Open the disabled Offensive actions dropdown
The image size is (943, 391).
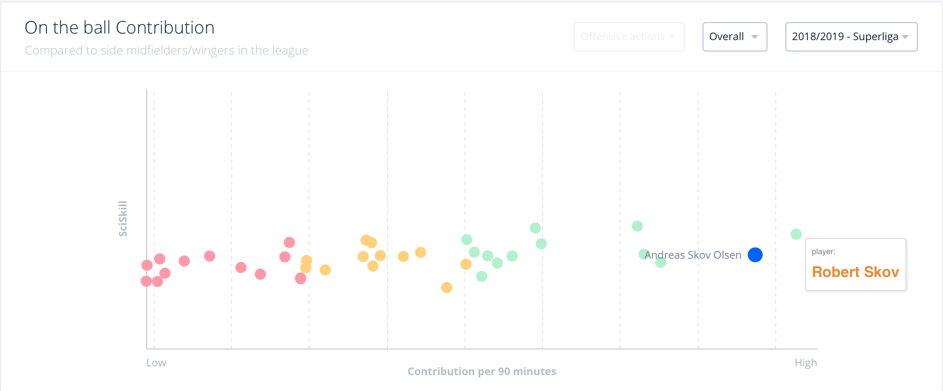pyautogui.click(x=629, y=37)
